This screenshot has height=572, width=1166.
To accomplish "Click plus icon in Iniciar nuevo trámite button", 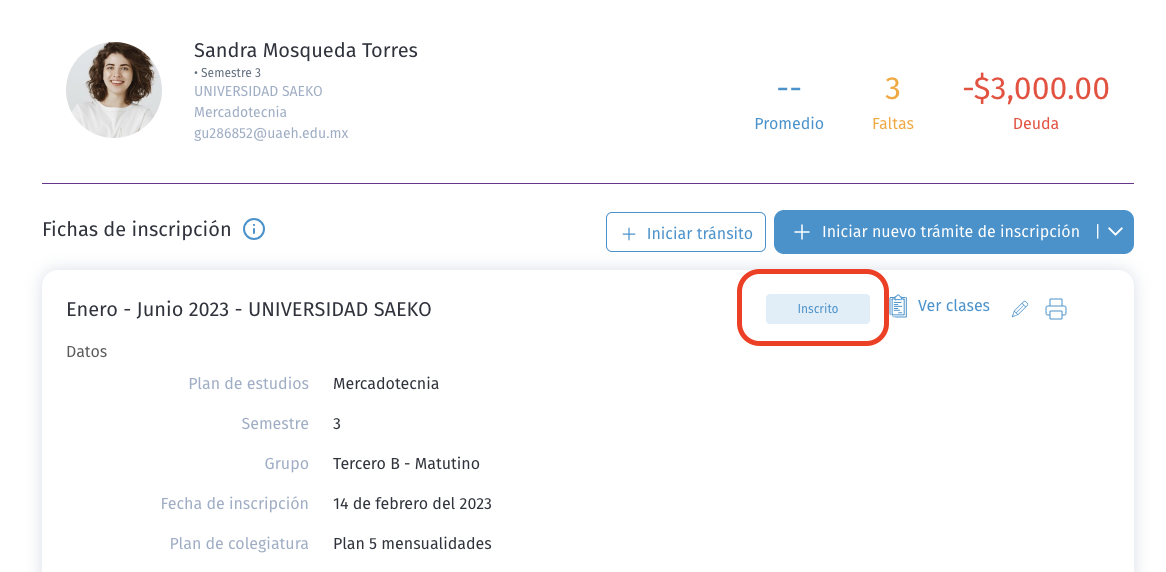I will (x=802, y=232).
